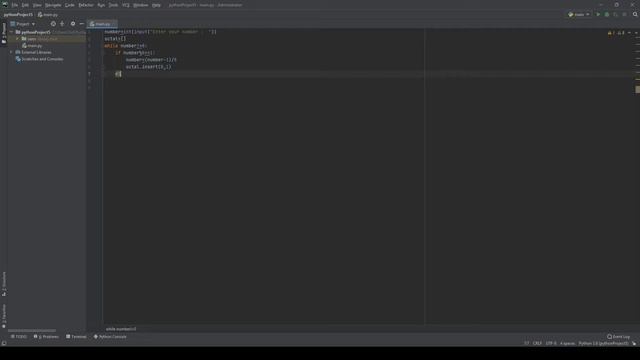Click the Stop button in toolbar
The width and height of the screenshot is (640, 360).
pos(624,15)
